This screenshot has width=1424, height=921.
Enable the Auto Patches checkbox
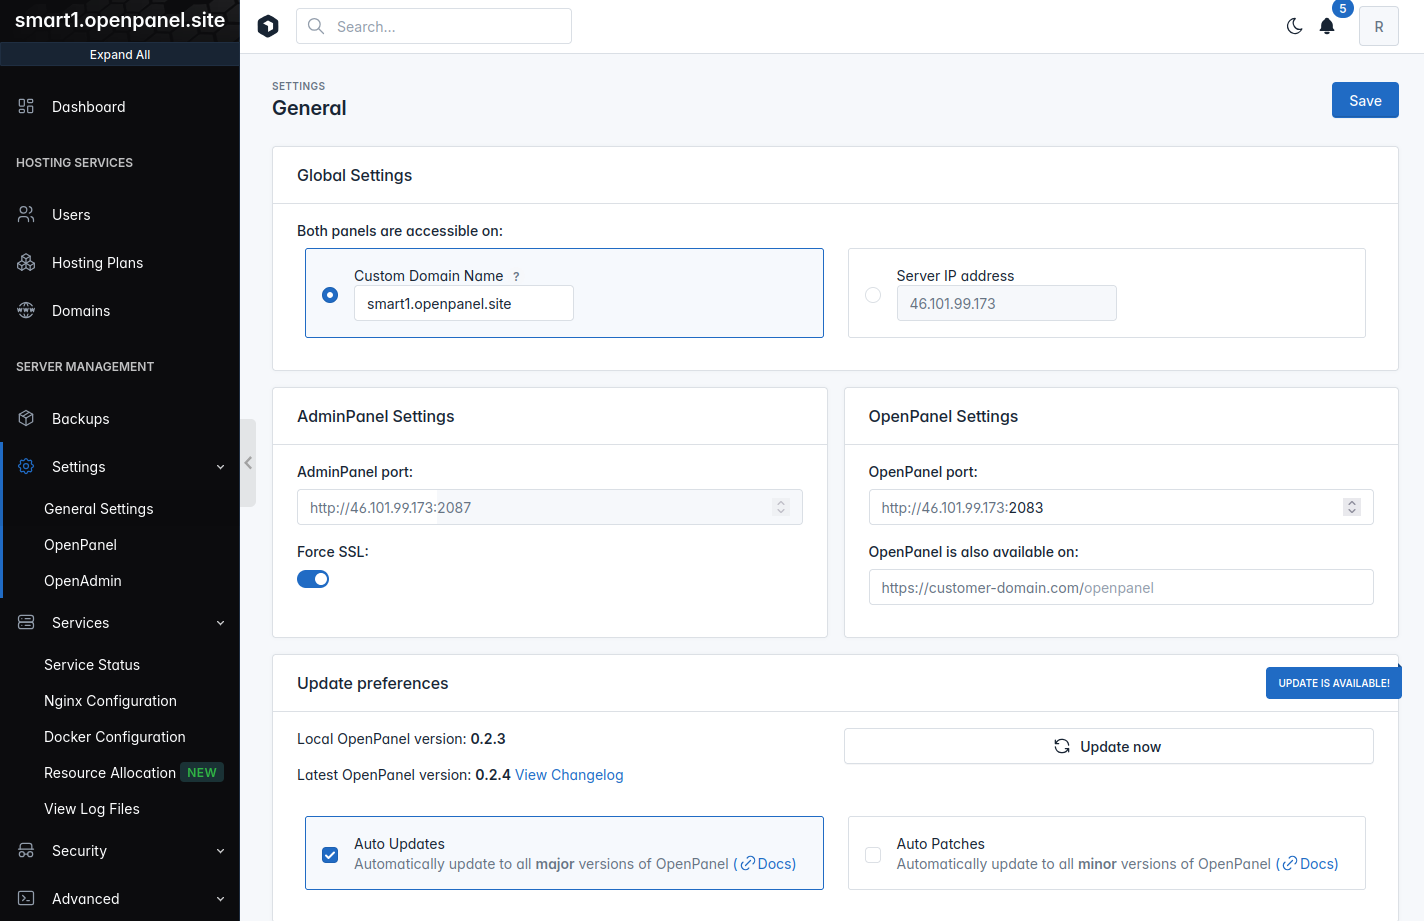click(873, 855)
